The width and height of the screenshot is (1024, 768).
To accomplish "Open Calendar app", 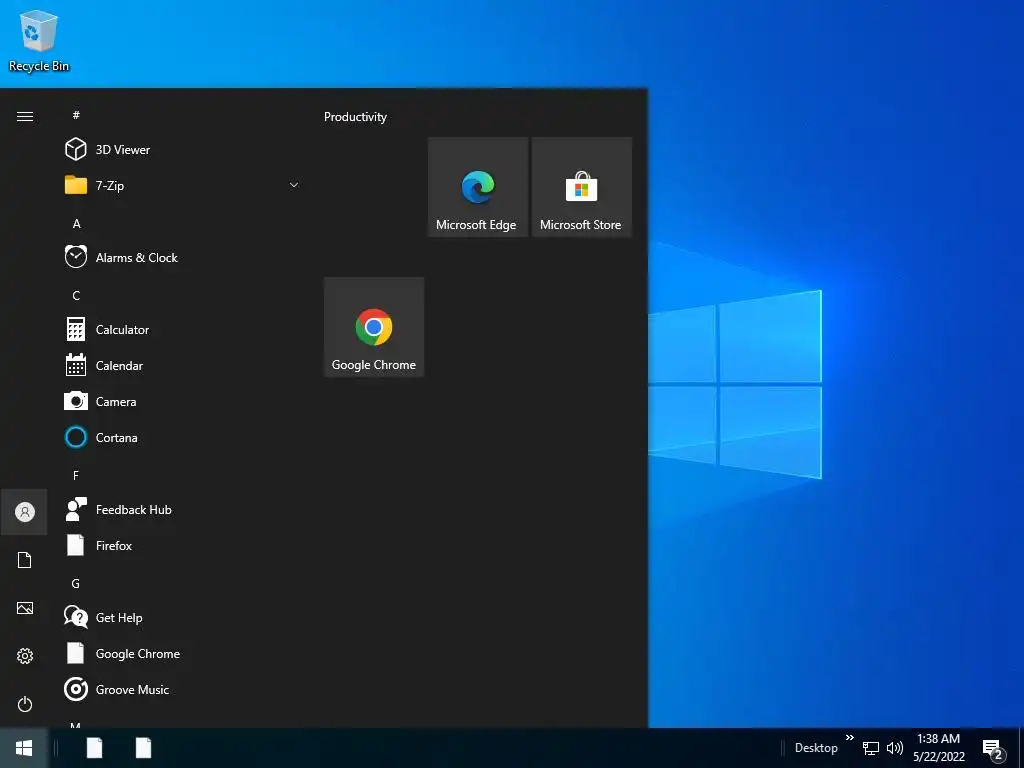I will tap(183, 366).
